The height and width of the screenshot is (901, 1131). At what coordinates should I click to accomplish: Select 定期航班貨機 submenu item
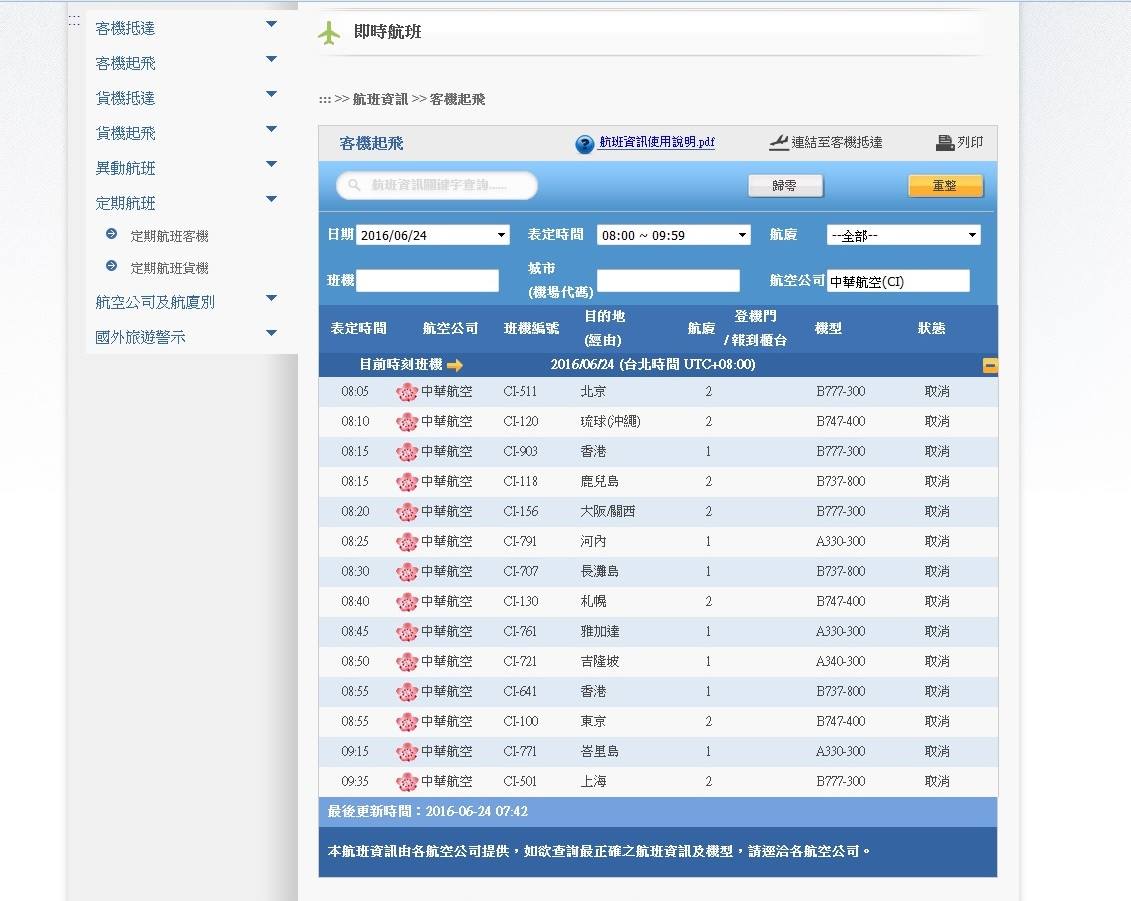170,268
